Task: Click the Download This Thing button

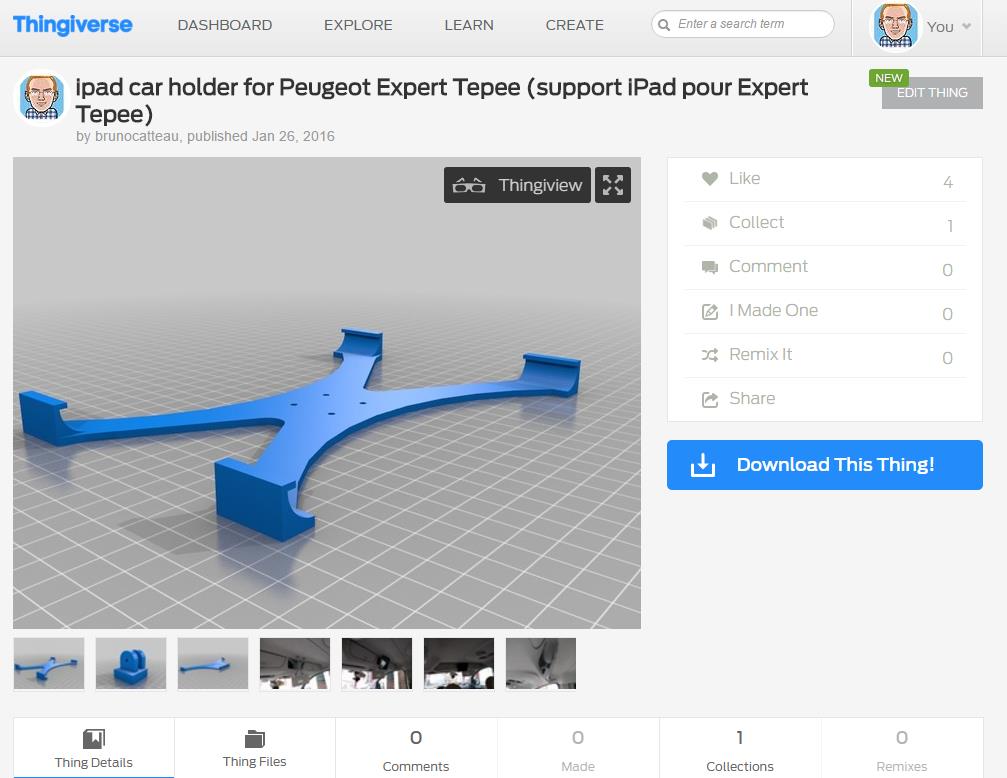Action: tap(825, 464)
